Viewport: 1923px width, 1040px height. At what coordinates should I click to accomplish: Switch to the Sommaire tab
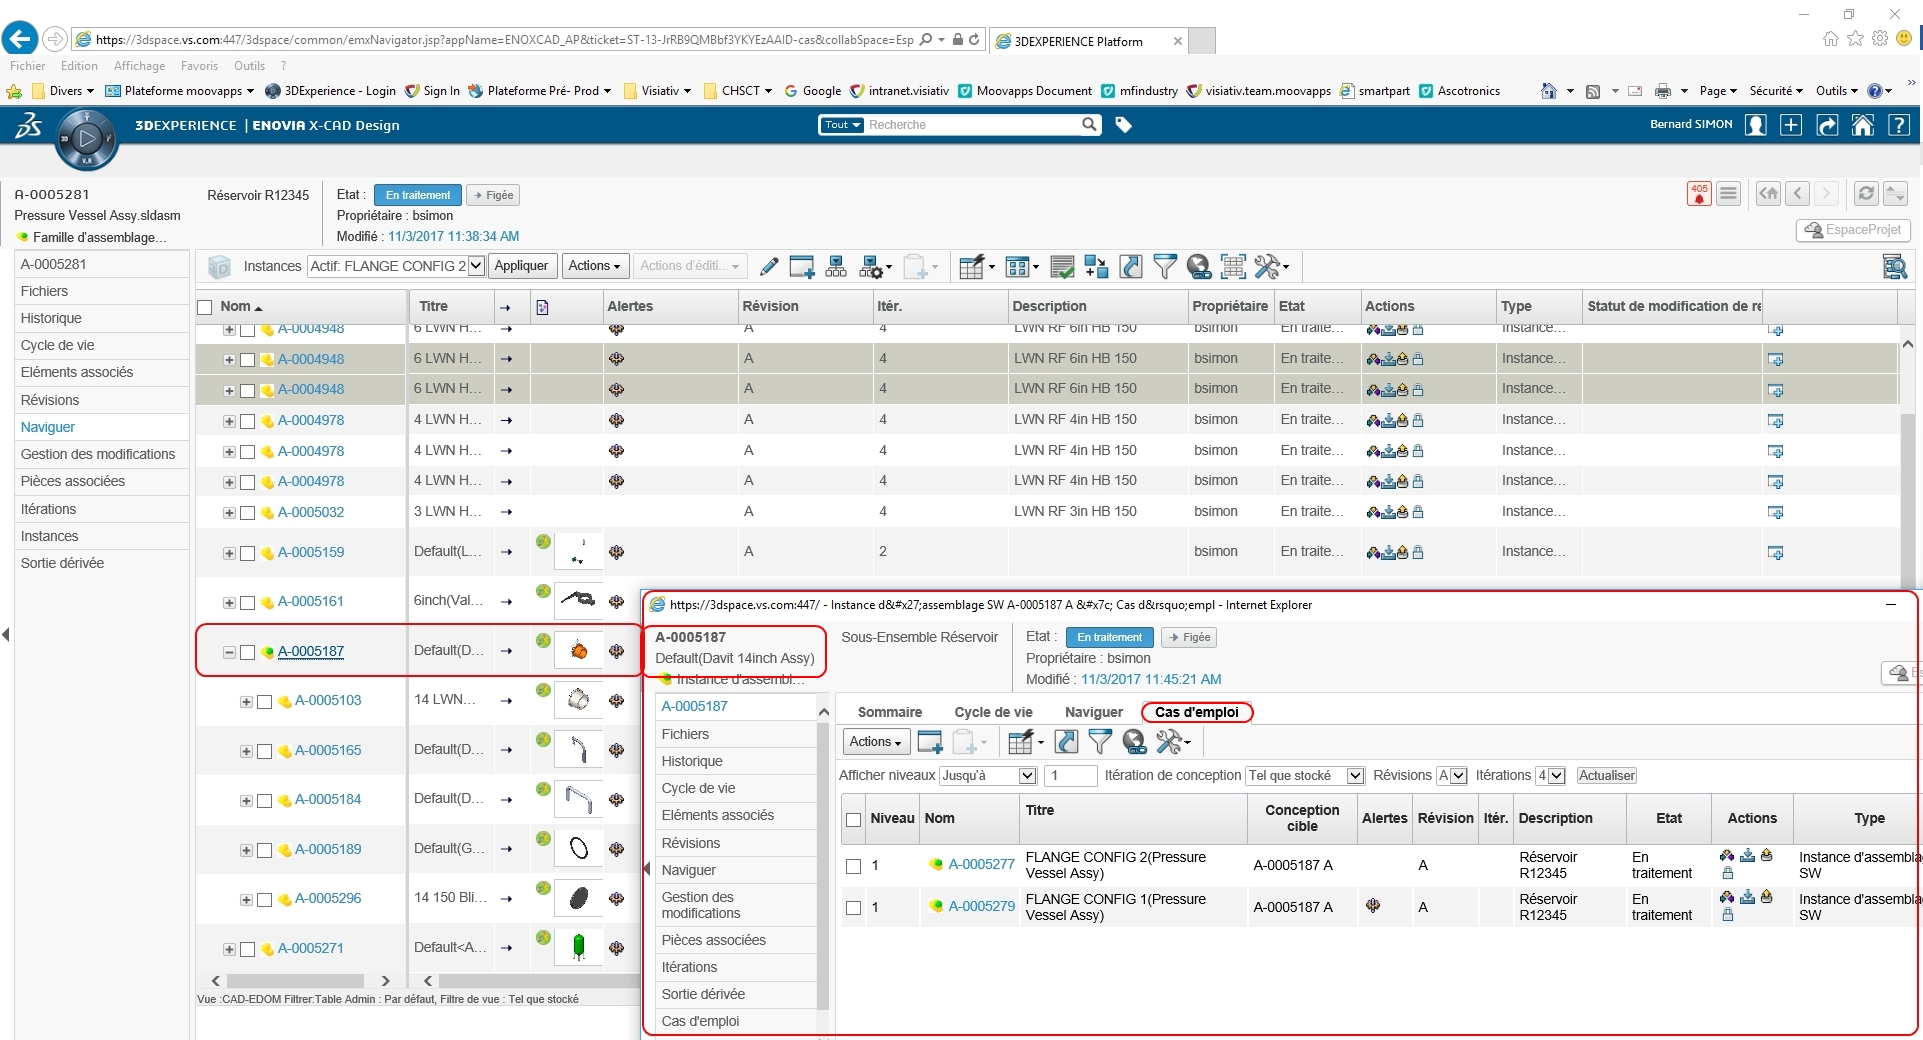click(889, 712)
